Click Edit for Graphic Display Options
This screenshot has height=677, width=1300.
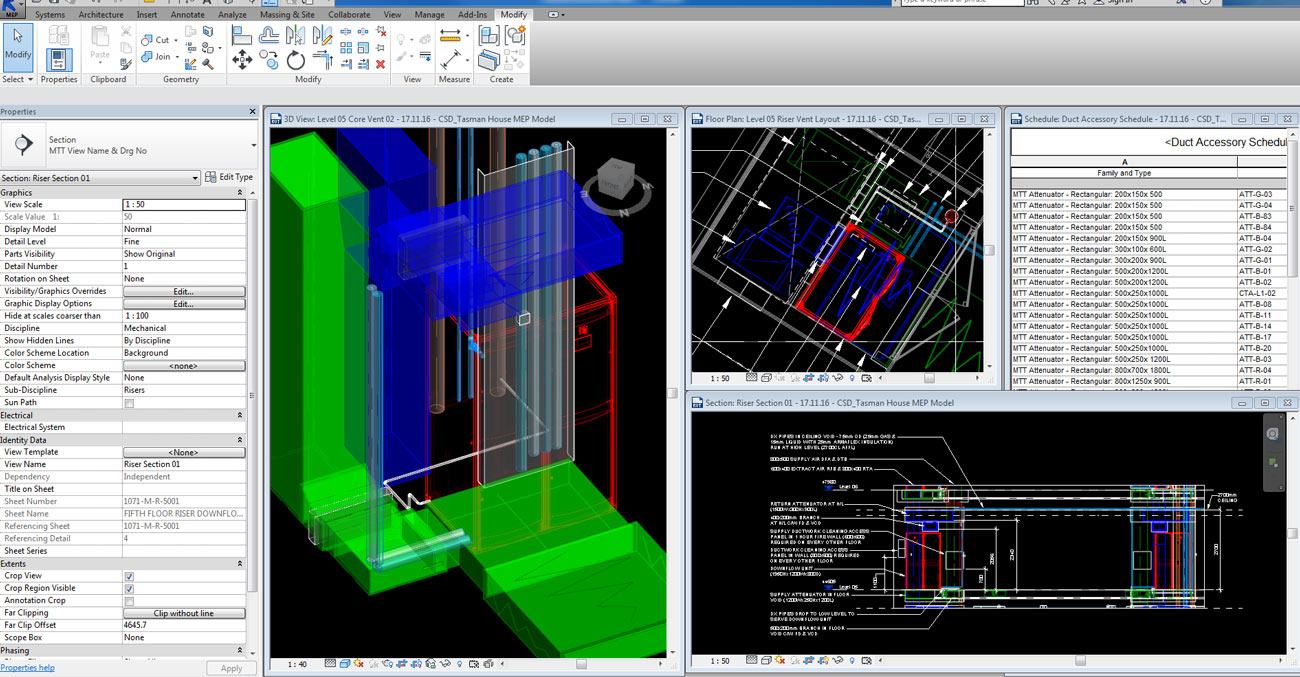184,304
